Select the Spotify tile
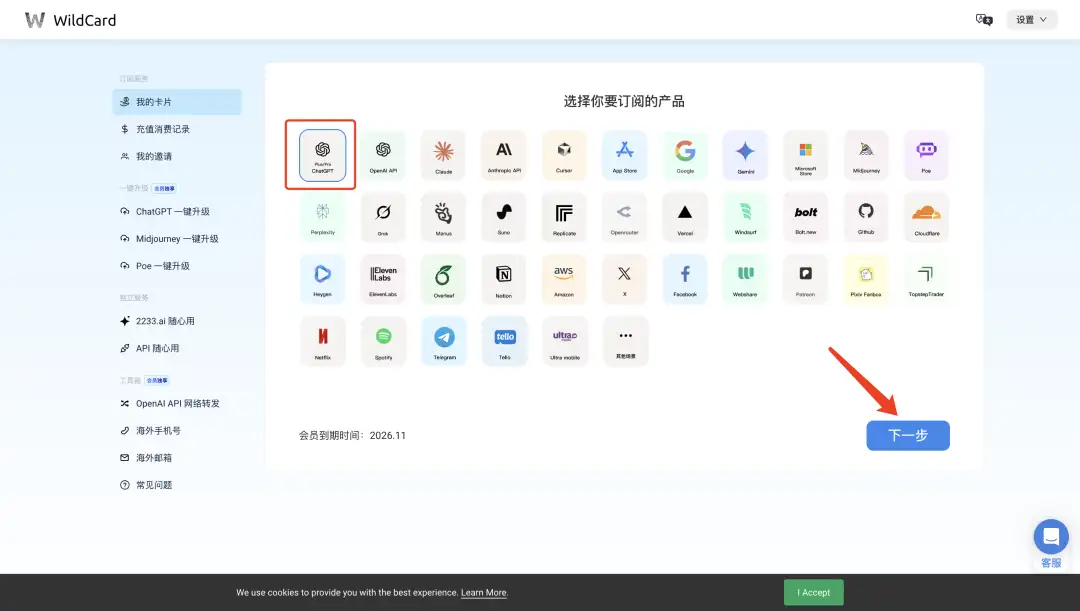Image resolution: width=1080 pixels, height=611 pixels. (x=383, y=342)
